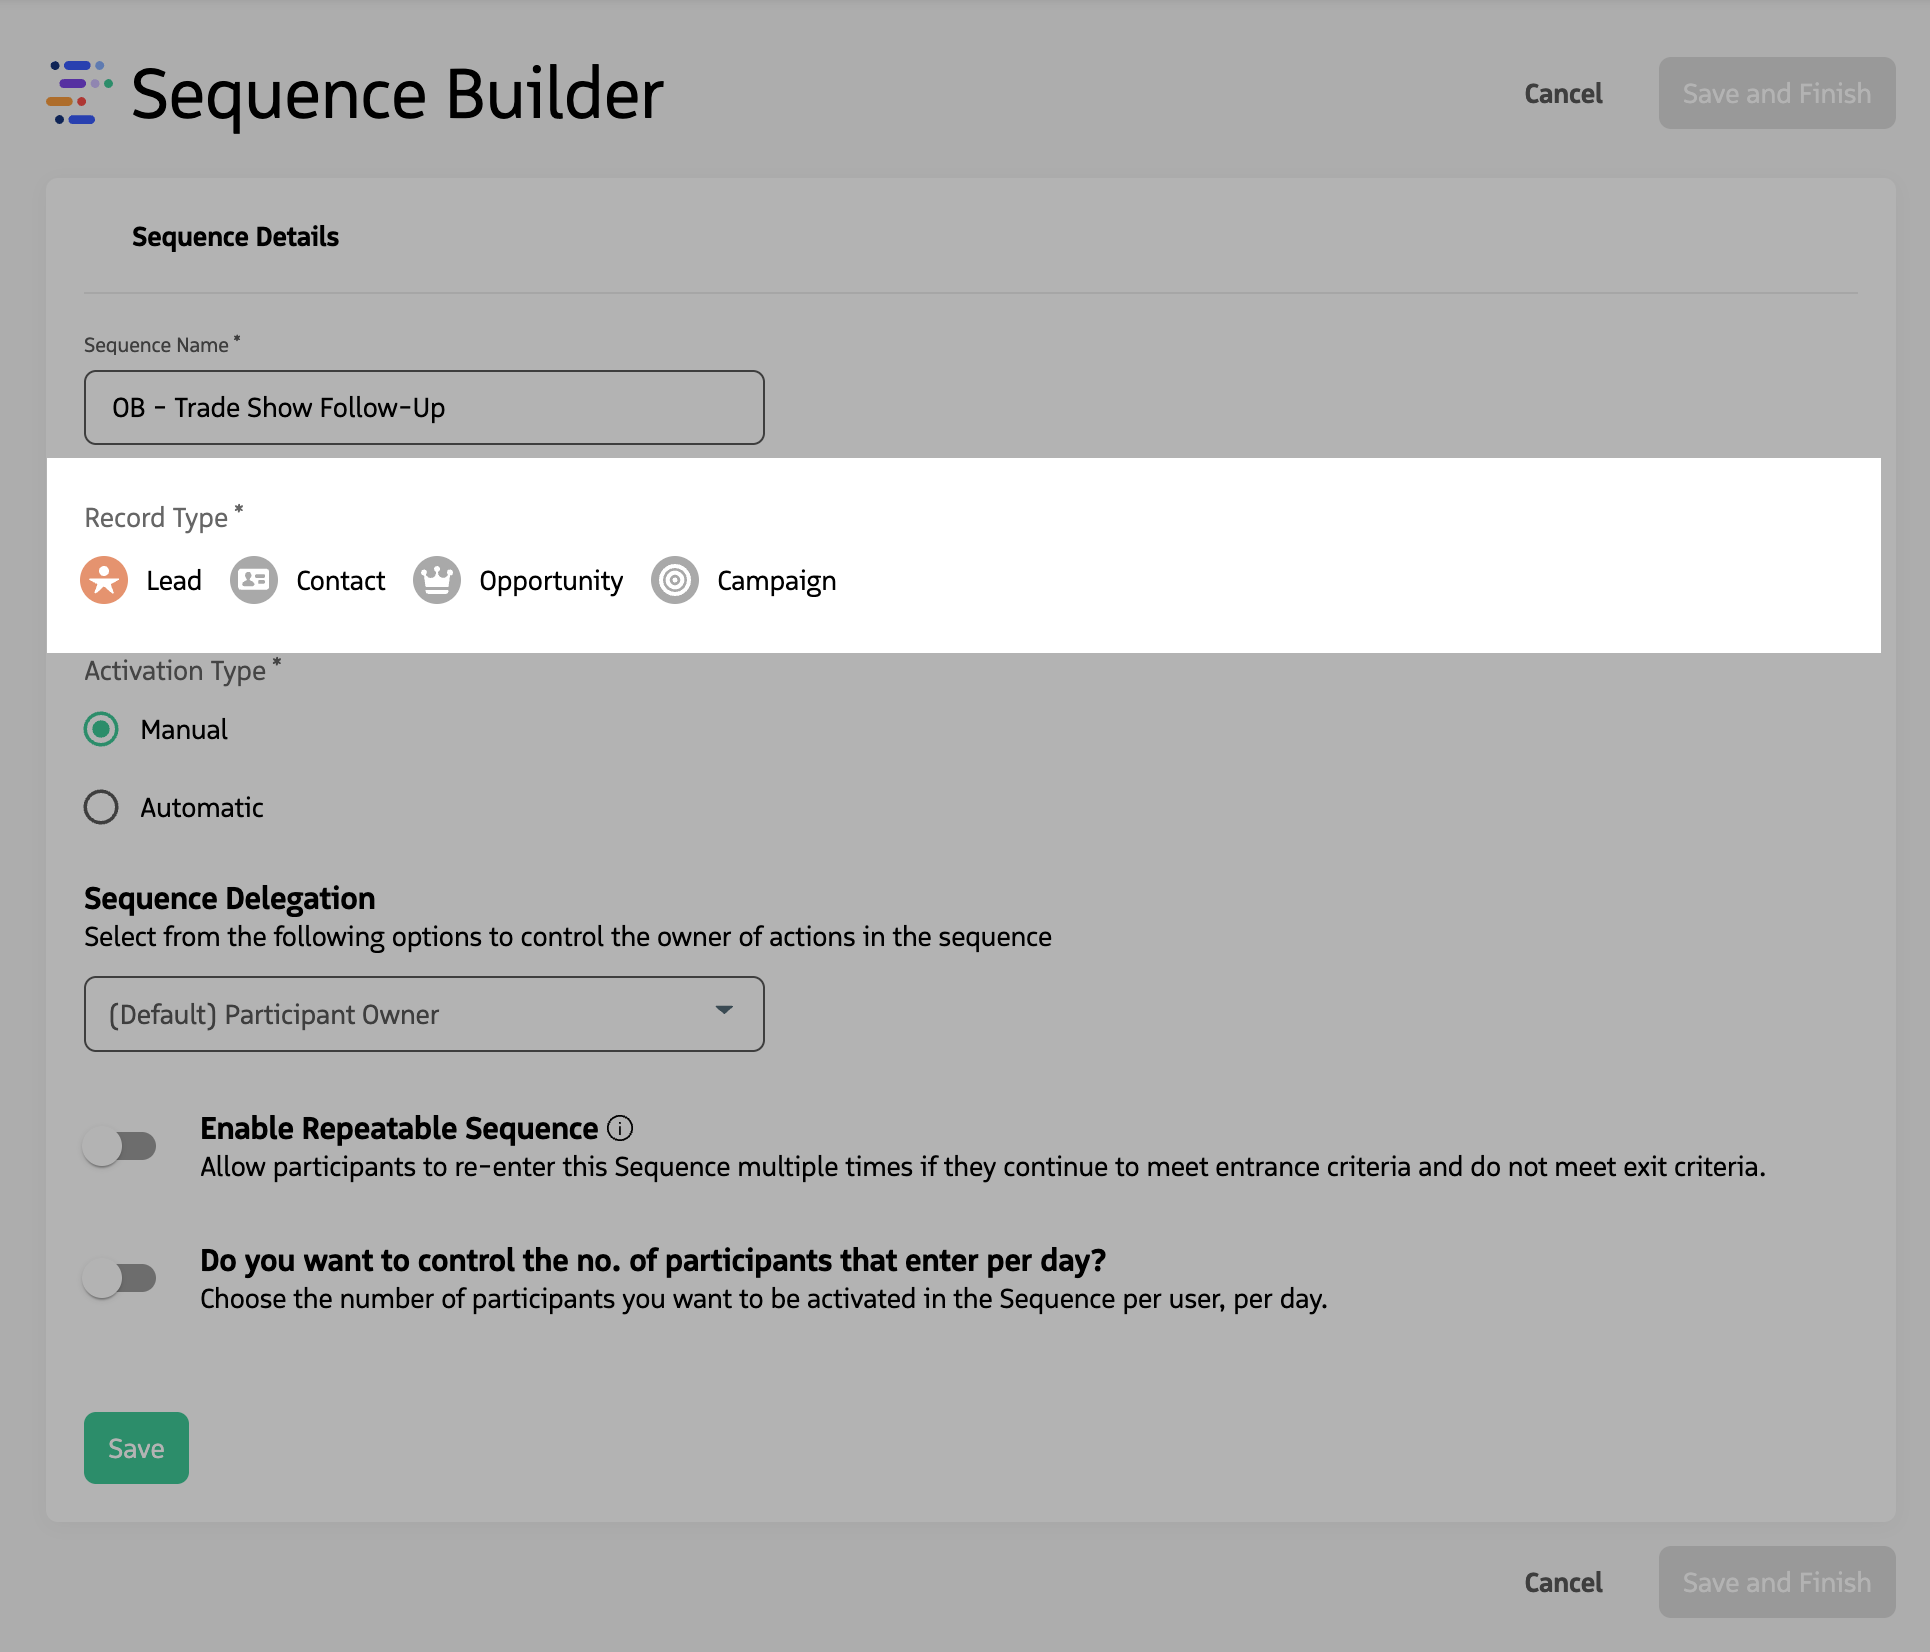The height and width of the screenshot is (1652, 1930).
Task: Select the Manual activation radio button
Action: [x=101, y=730]
